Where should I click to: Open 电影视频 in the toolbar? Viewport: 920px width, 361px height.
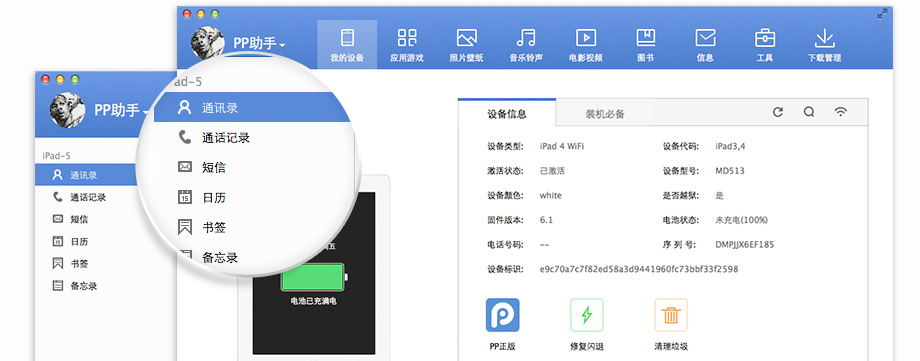tap(586, 45)
